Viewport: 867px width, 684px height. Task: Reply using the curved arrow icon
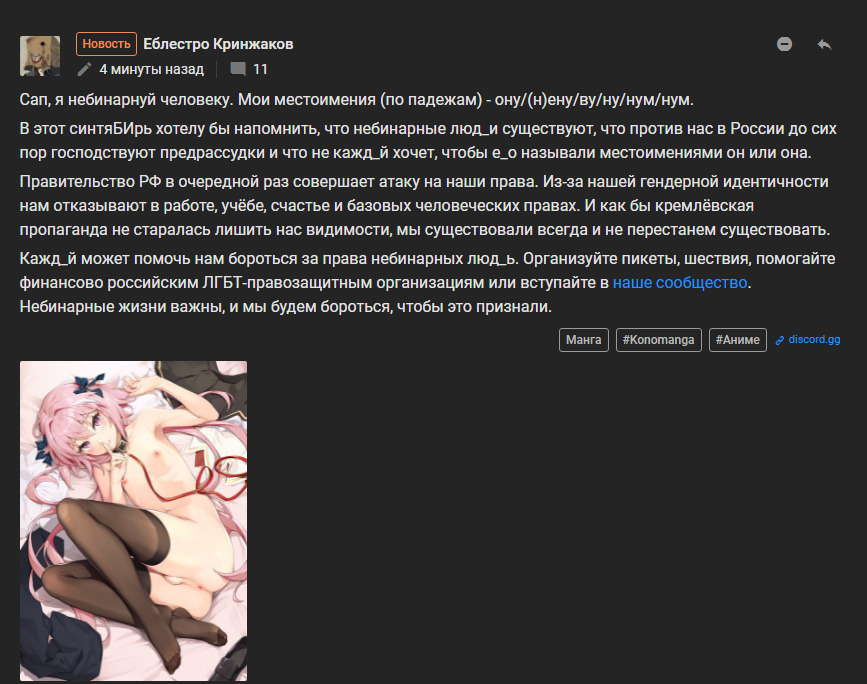[x=824, y=44]
